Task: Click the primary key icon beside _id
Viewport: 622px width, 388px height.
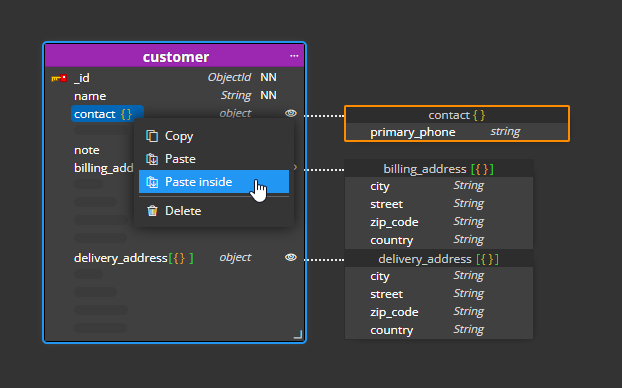Action: (x=59, y=78)
